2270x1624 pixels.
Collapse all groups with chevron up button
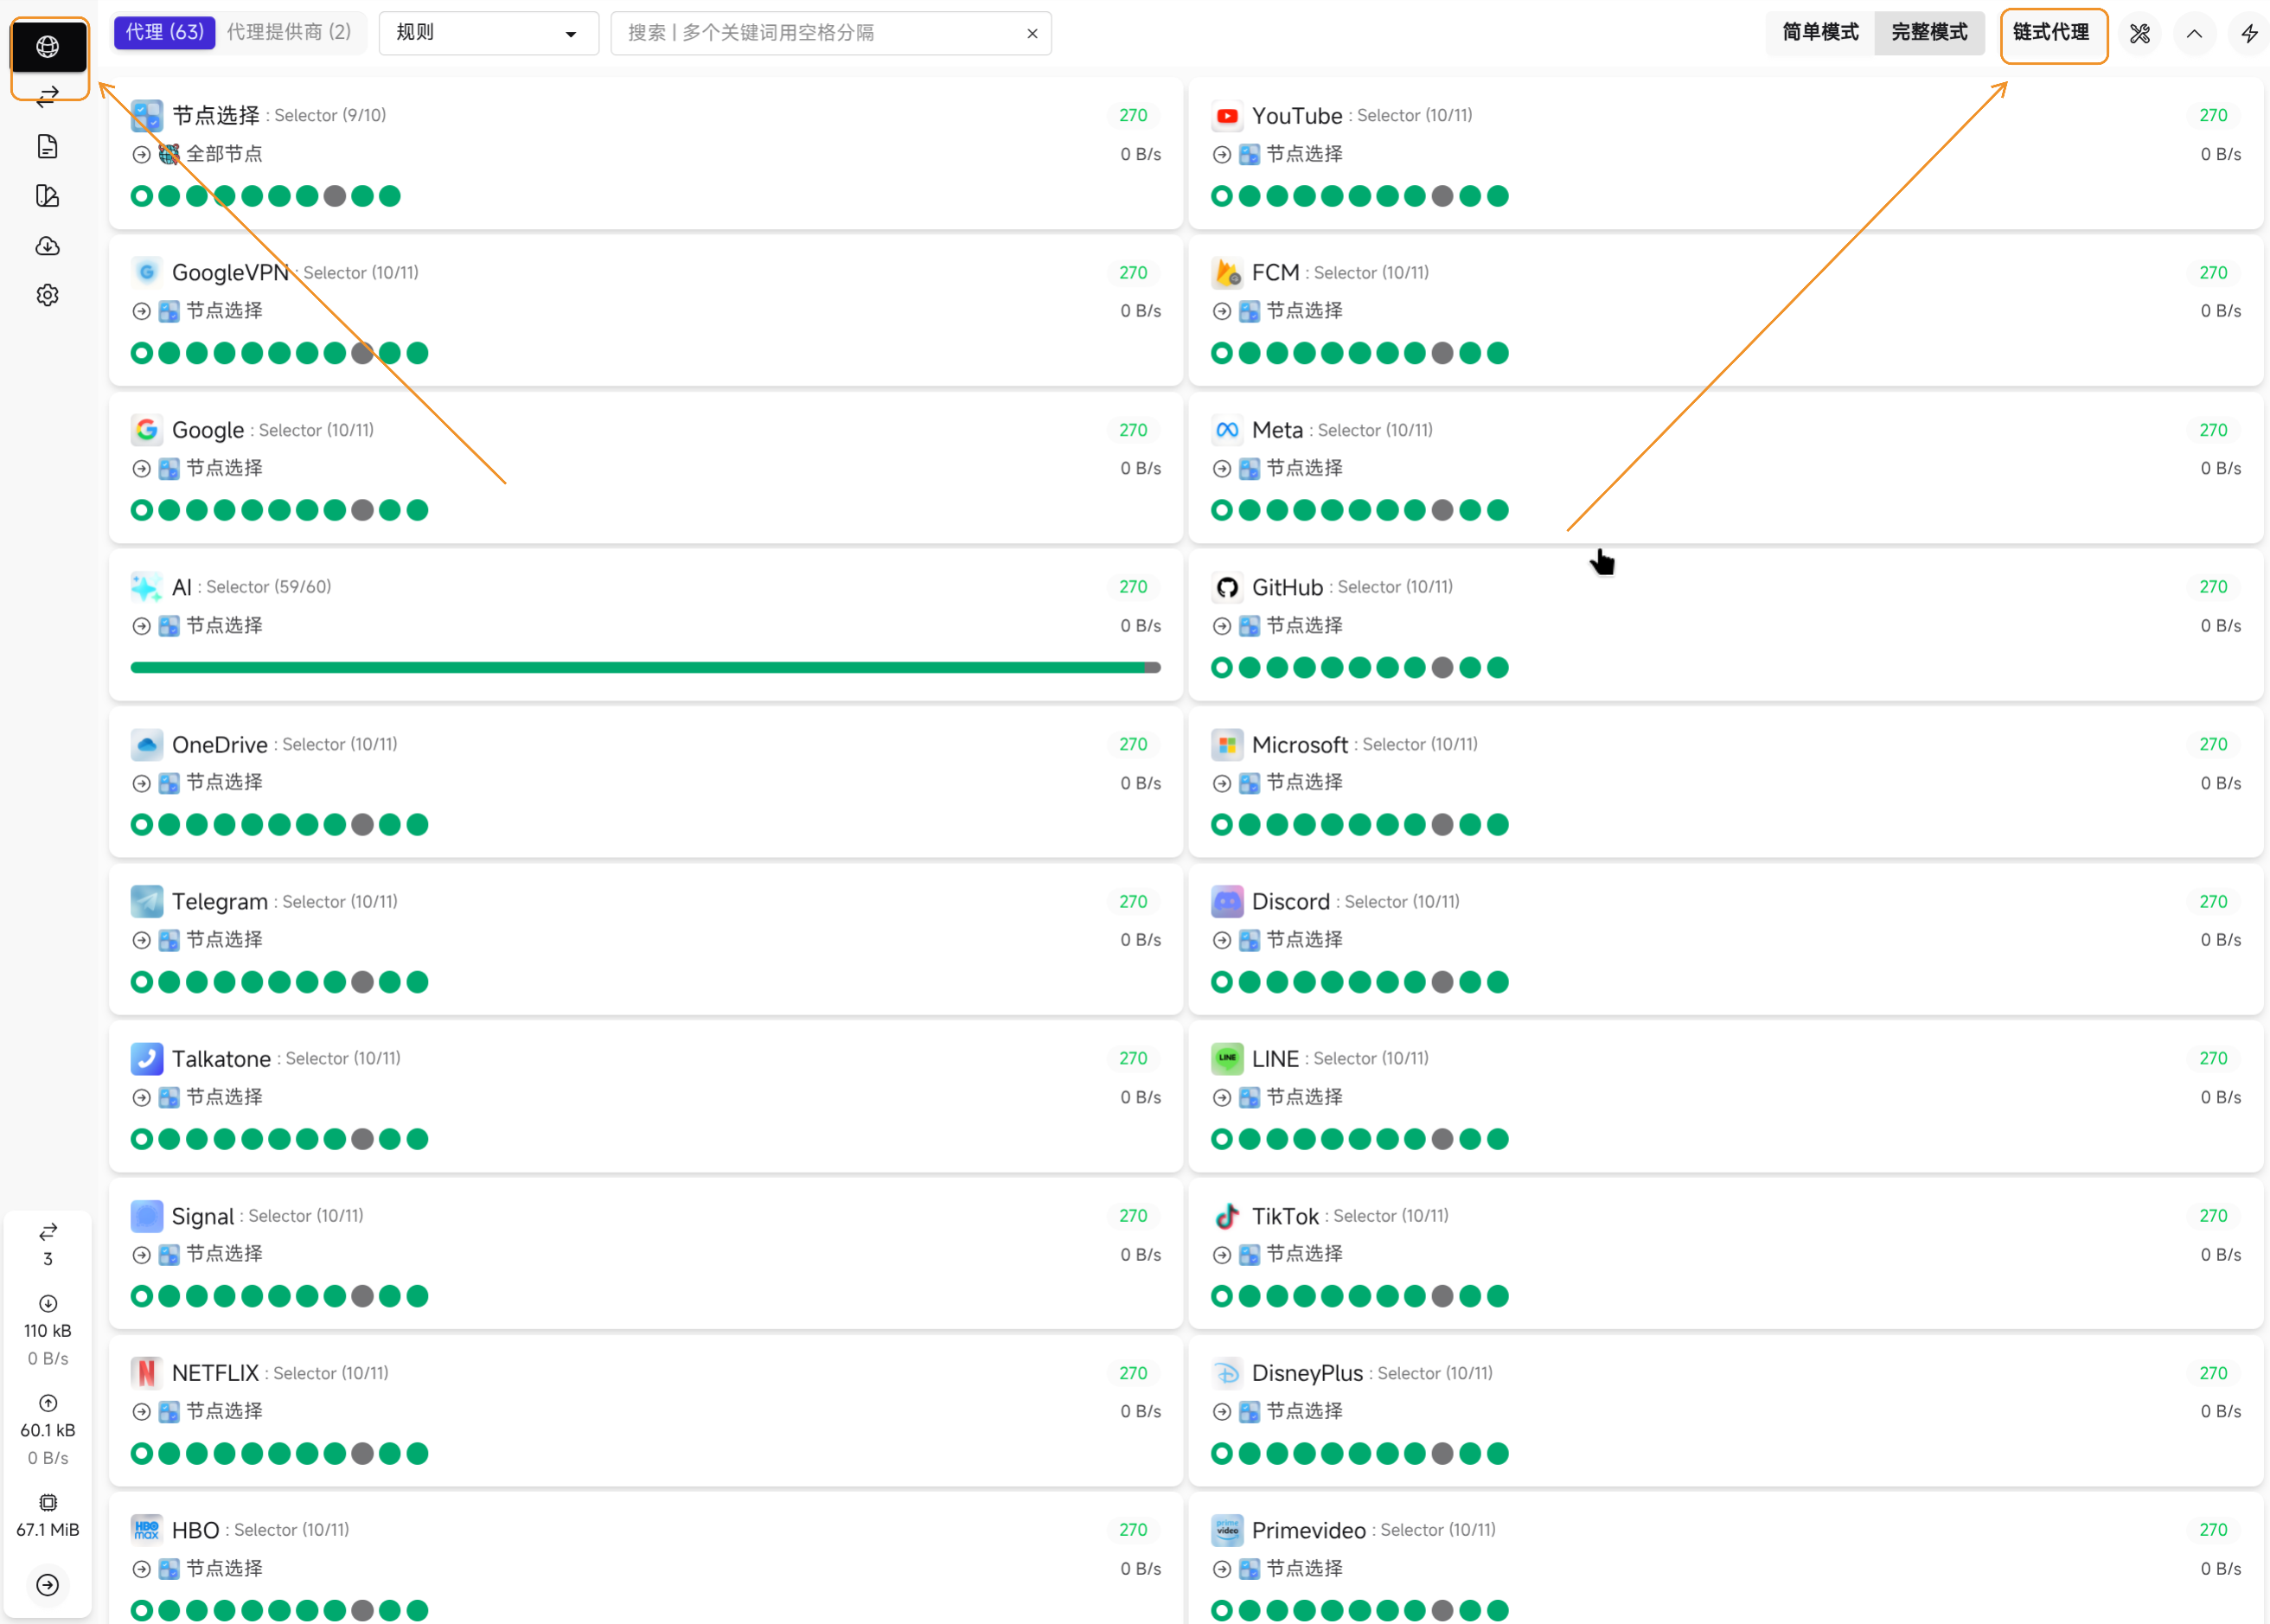(2194, 34)
